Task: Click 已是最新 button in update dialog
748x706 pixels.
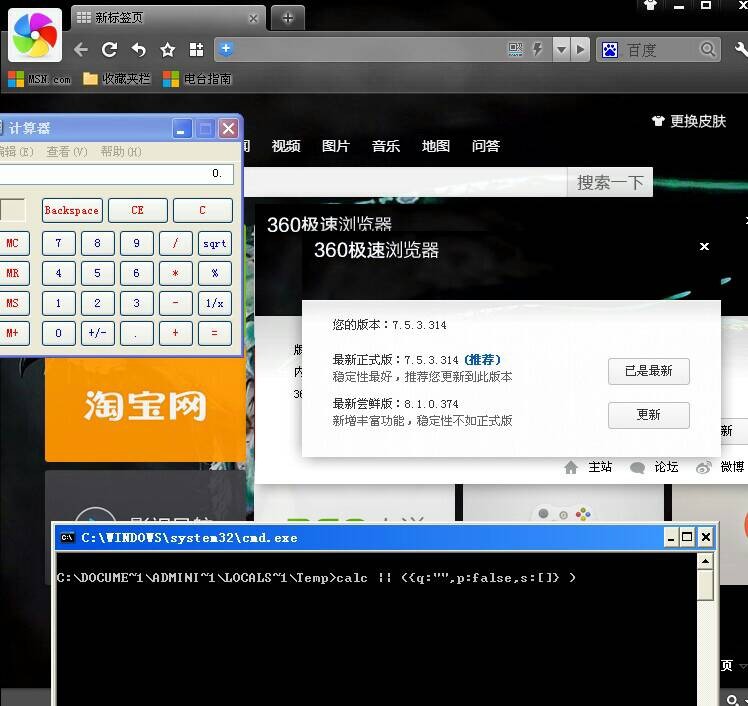Action: (x=648, y=371)
